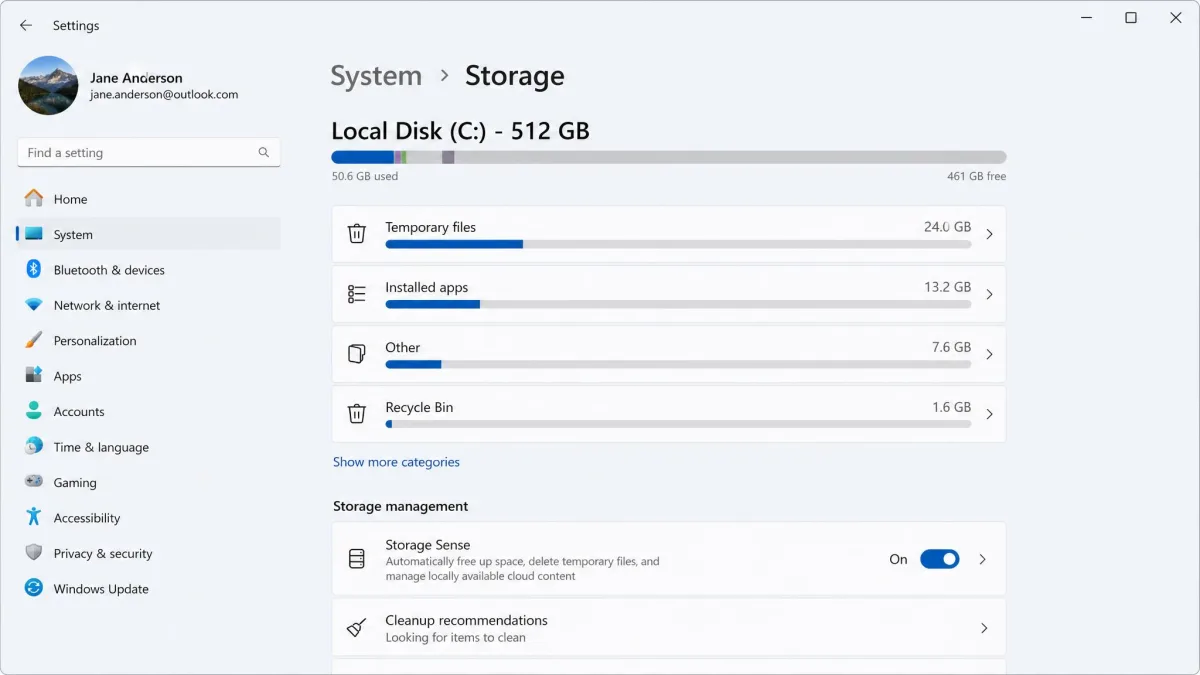Click the Time & language globe icon
This screenshot has width=1200, height=675.
34,446
